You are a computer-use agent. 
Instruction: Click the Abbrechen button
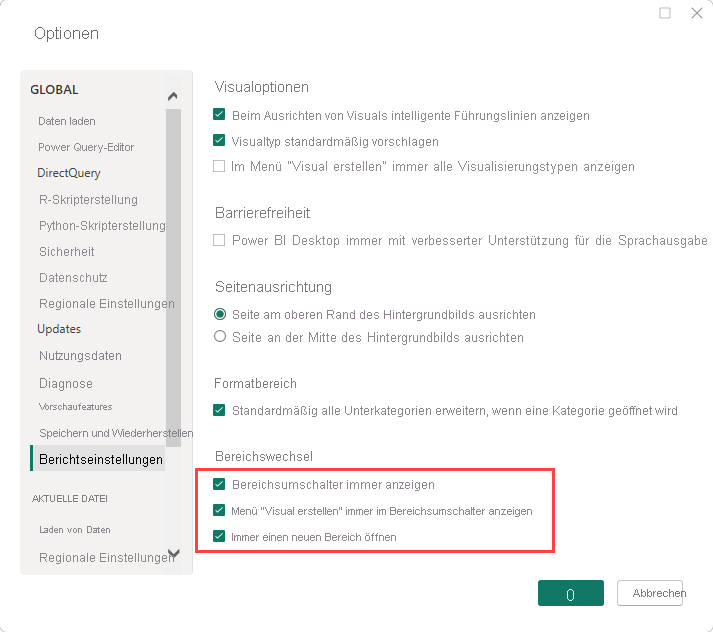650,593
